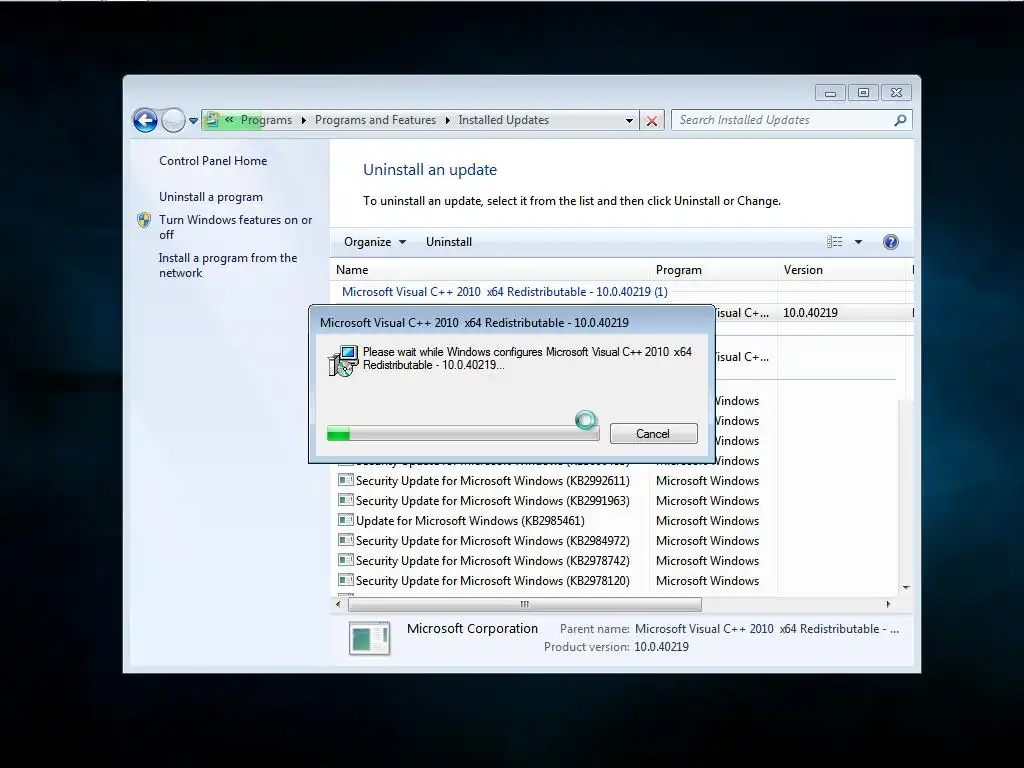
Task: Click the vertical scrollbar down arrow
Action: click(906, 587)
